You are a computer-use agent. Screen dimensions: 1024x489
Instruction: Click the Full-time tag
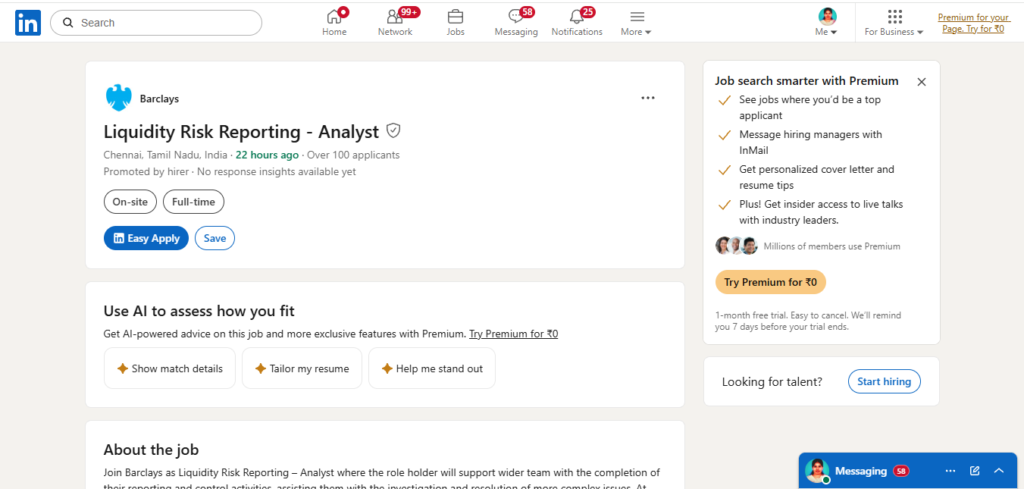coord(193,202)
